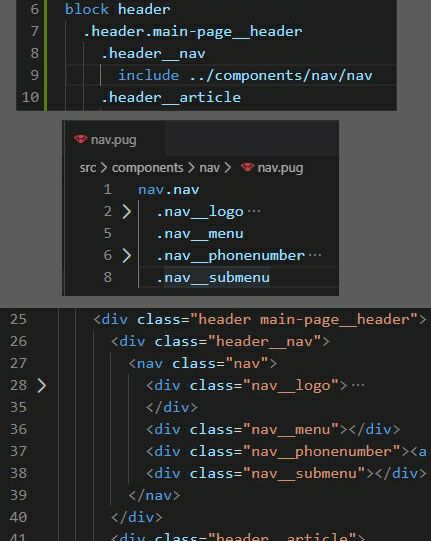
Task: Click the '.nav__submenu' code line
Action: [x=213, y=278]
